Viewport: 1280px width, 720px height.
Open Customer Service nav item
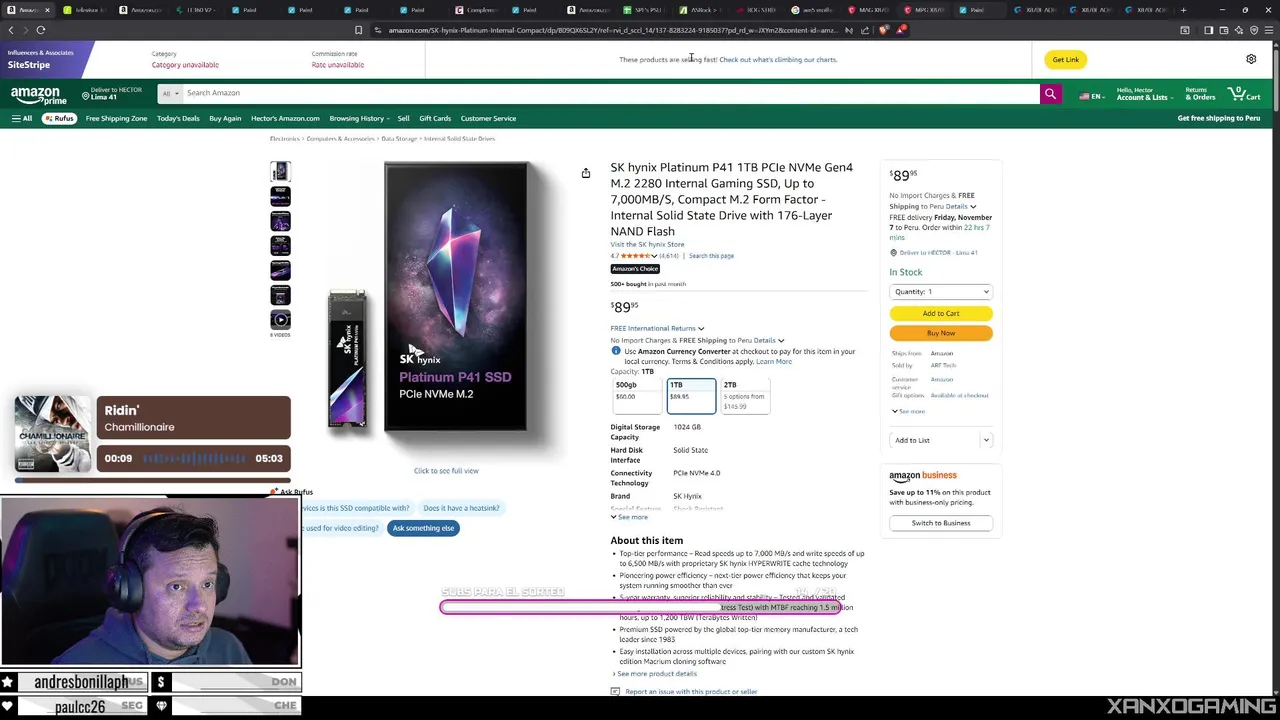(489, 118)
